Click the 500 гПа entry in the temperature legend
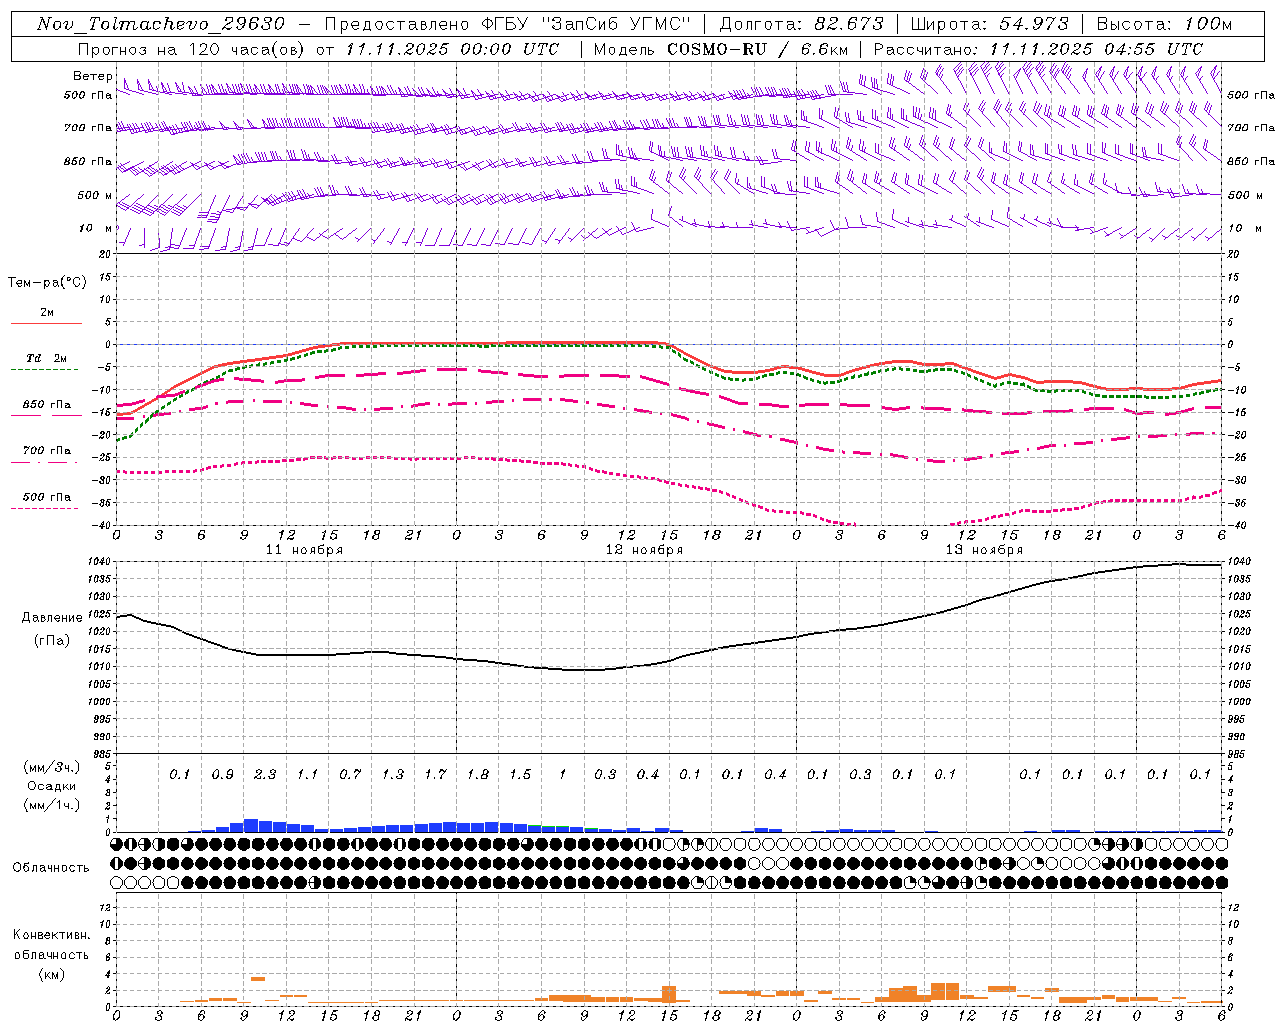Viewport: 1280px width, 1024px height. (47, 497)
